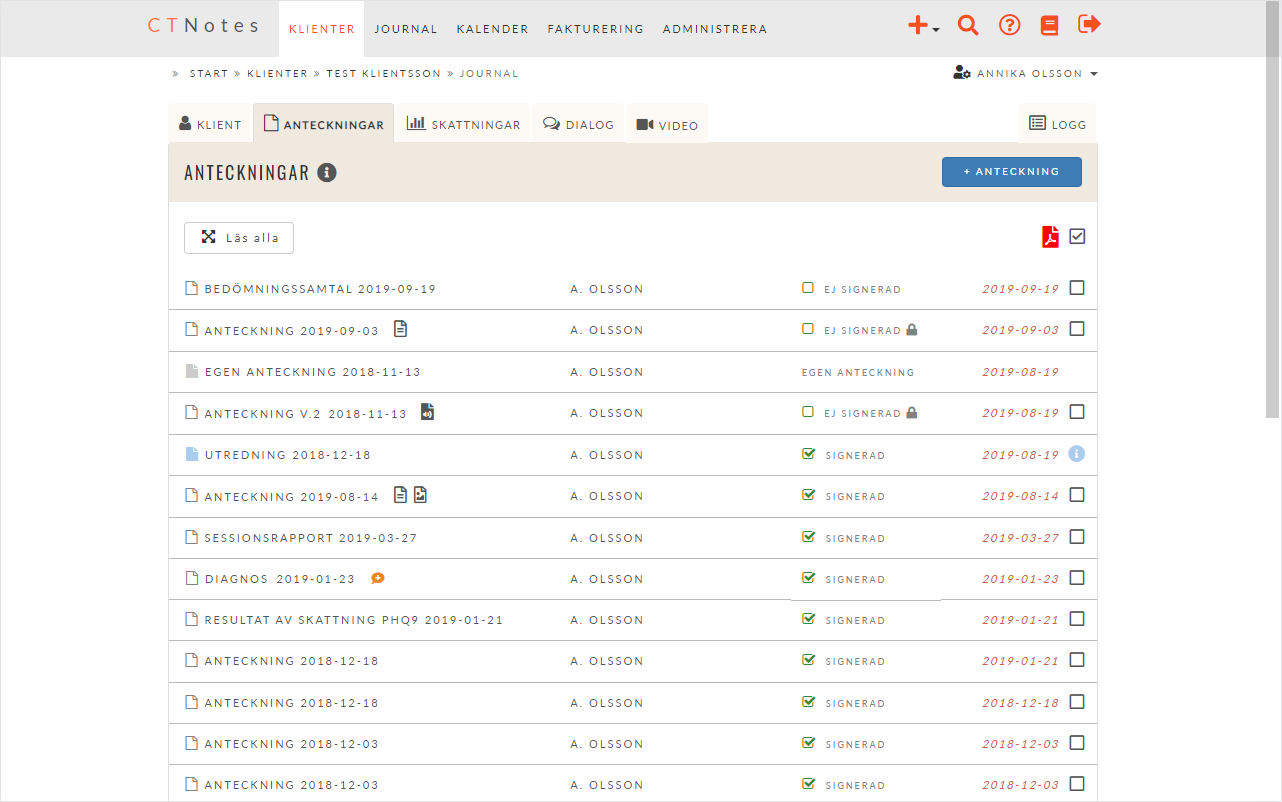Click lock icon on Anteckning V.2 row
This screenshot has width=1282, height=802.
(x=912, y=412)
